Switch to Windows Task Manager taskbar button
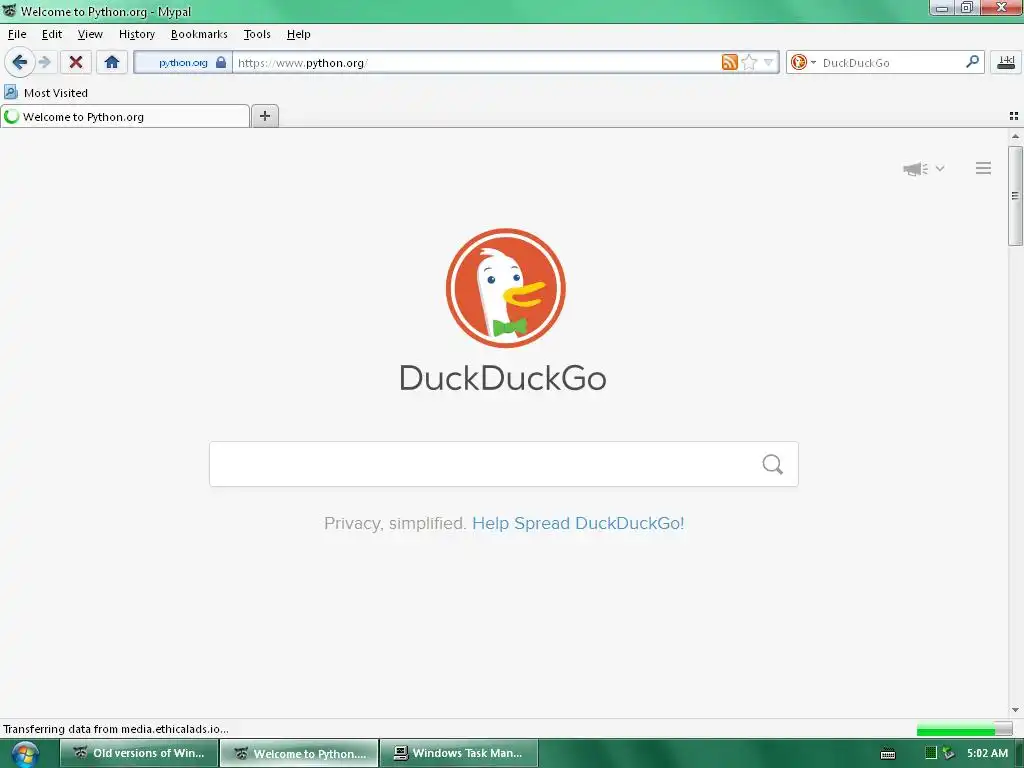The height and width of the screenshot is (768, 1024). pyautogui.click(x=459, y=753)
